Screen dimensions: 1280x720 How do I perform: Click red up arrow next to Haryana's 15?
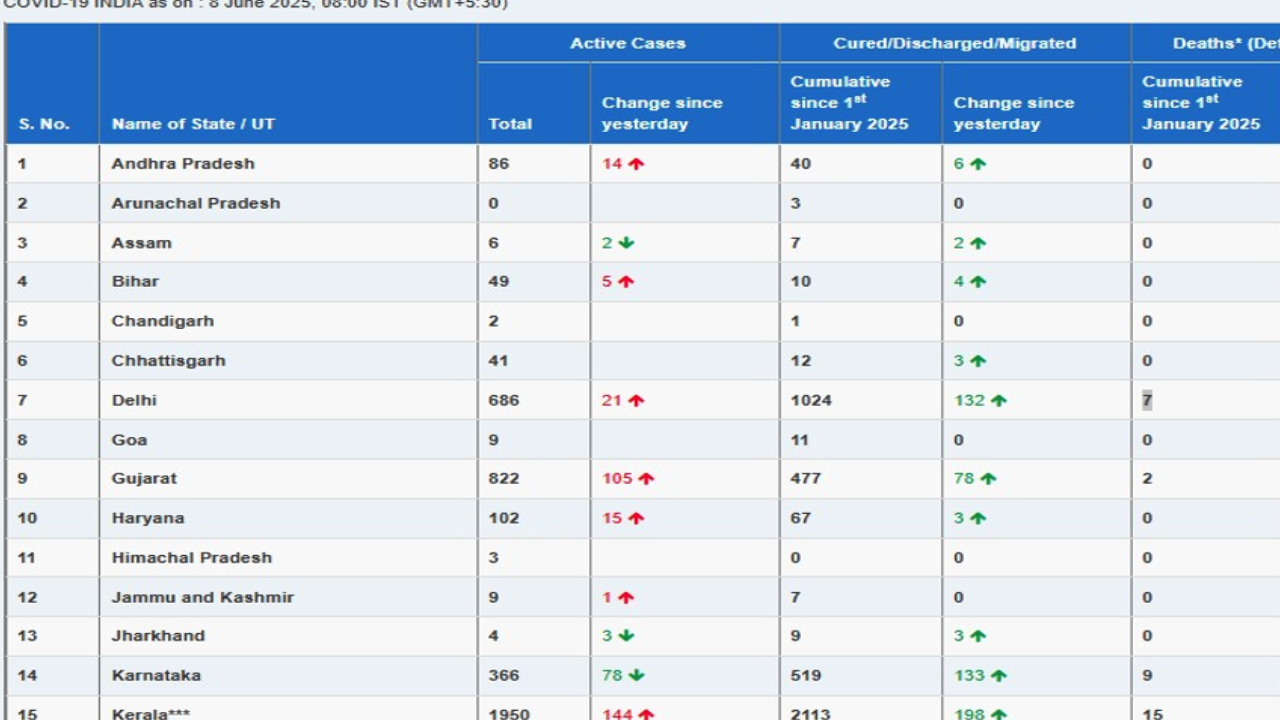pyautogui.click(x=636, y=519)
